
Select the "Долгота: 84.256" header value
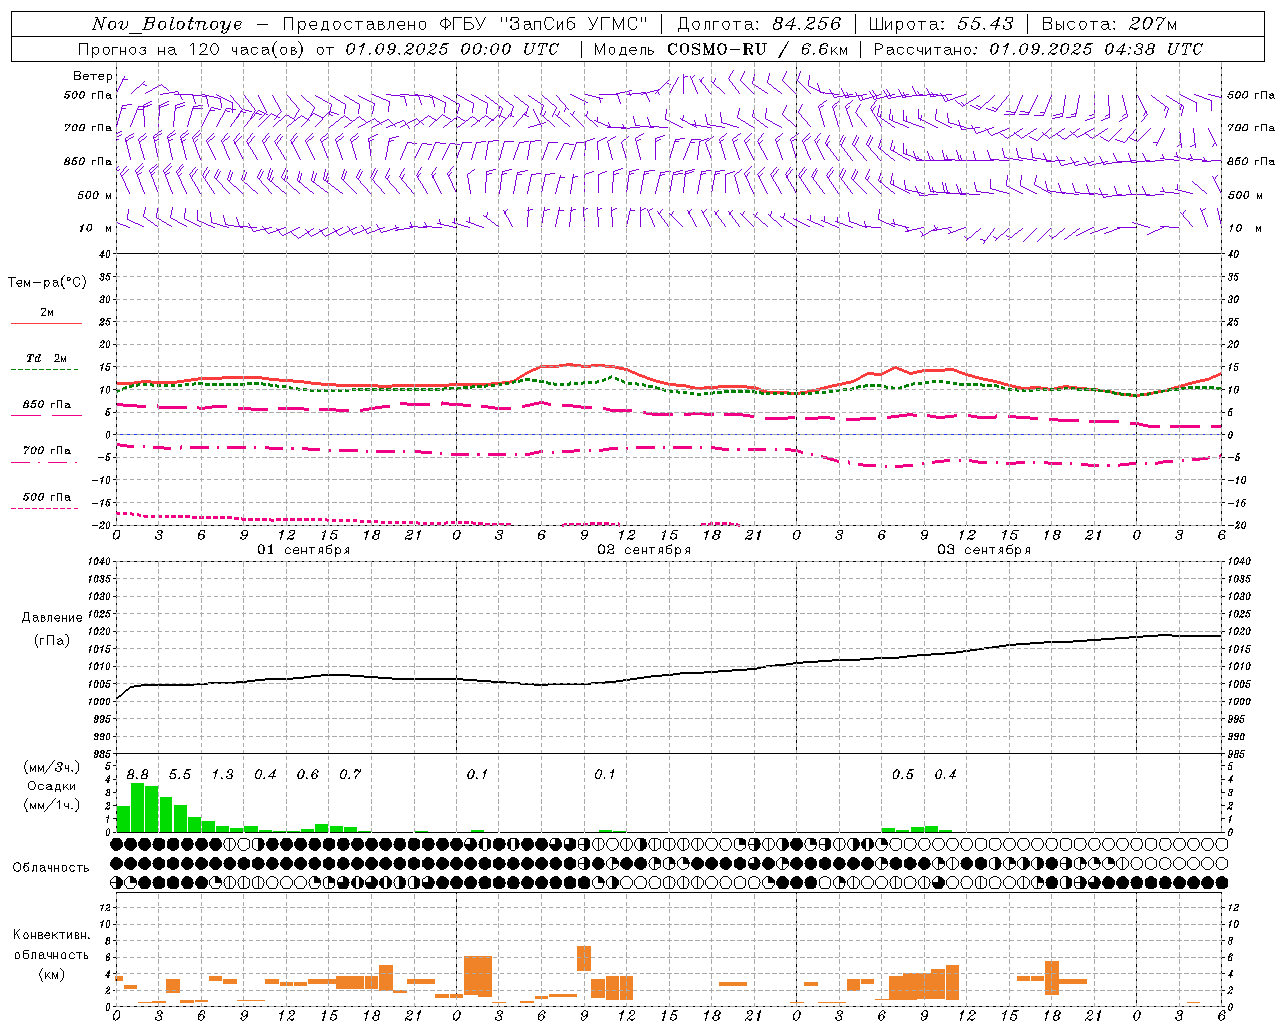(x=759, y=24)
